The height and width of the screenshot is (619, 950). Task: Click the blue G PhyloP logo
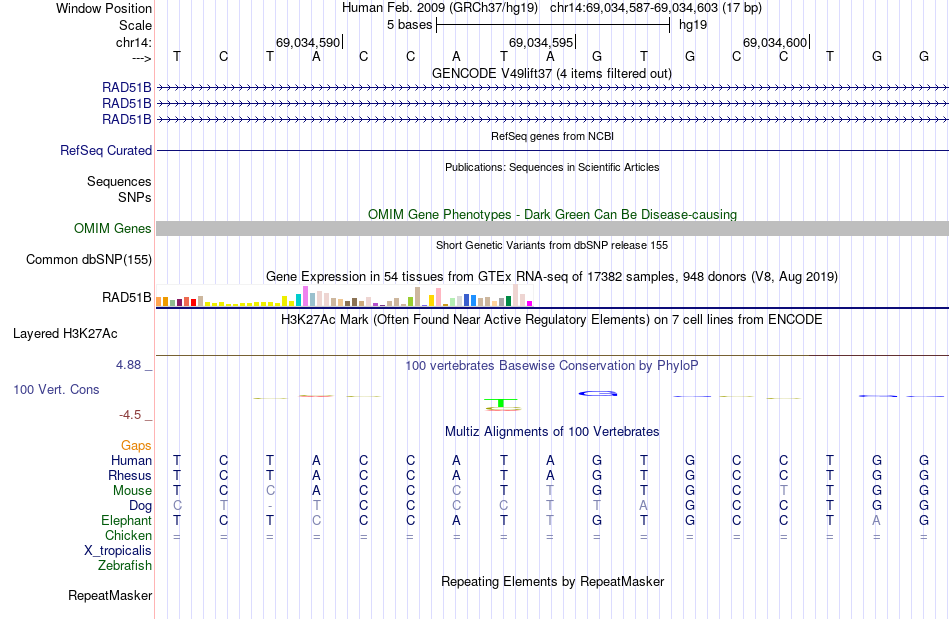coord(597,394)
